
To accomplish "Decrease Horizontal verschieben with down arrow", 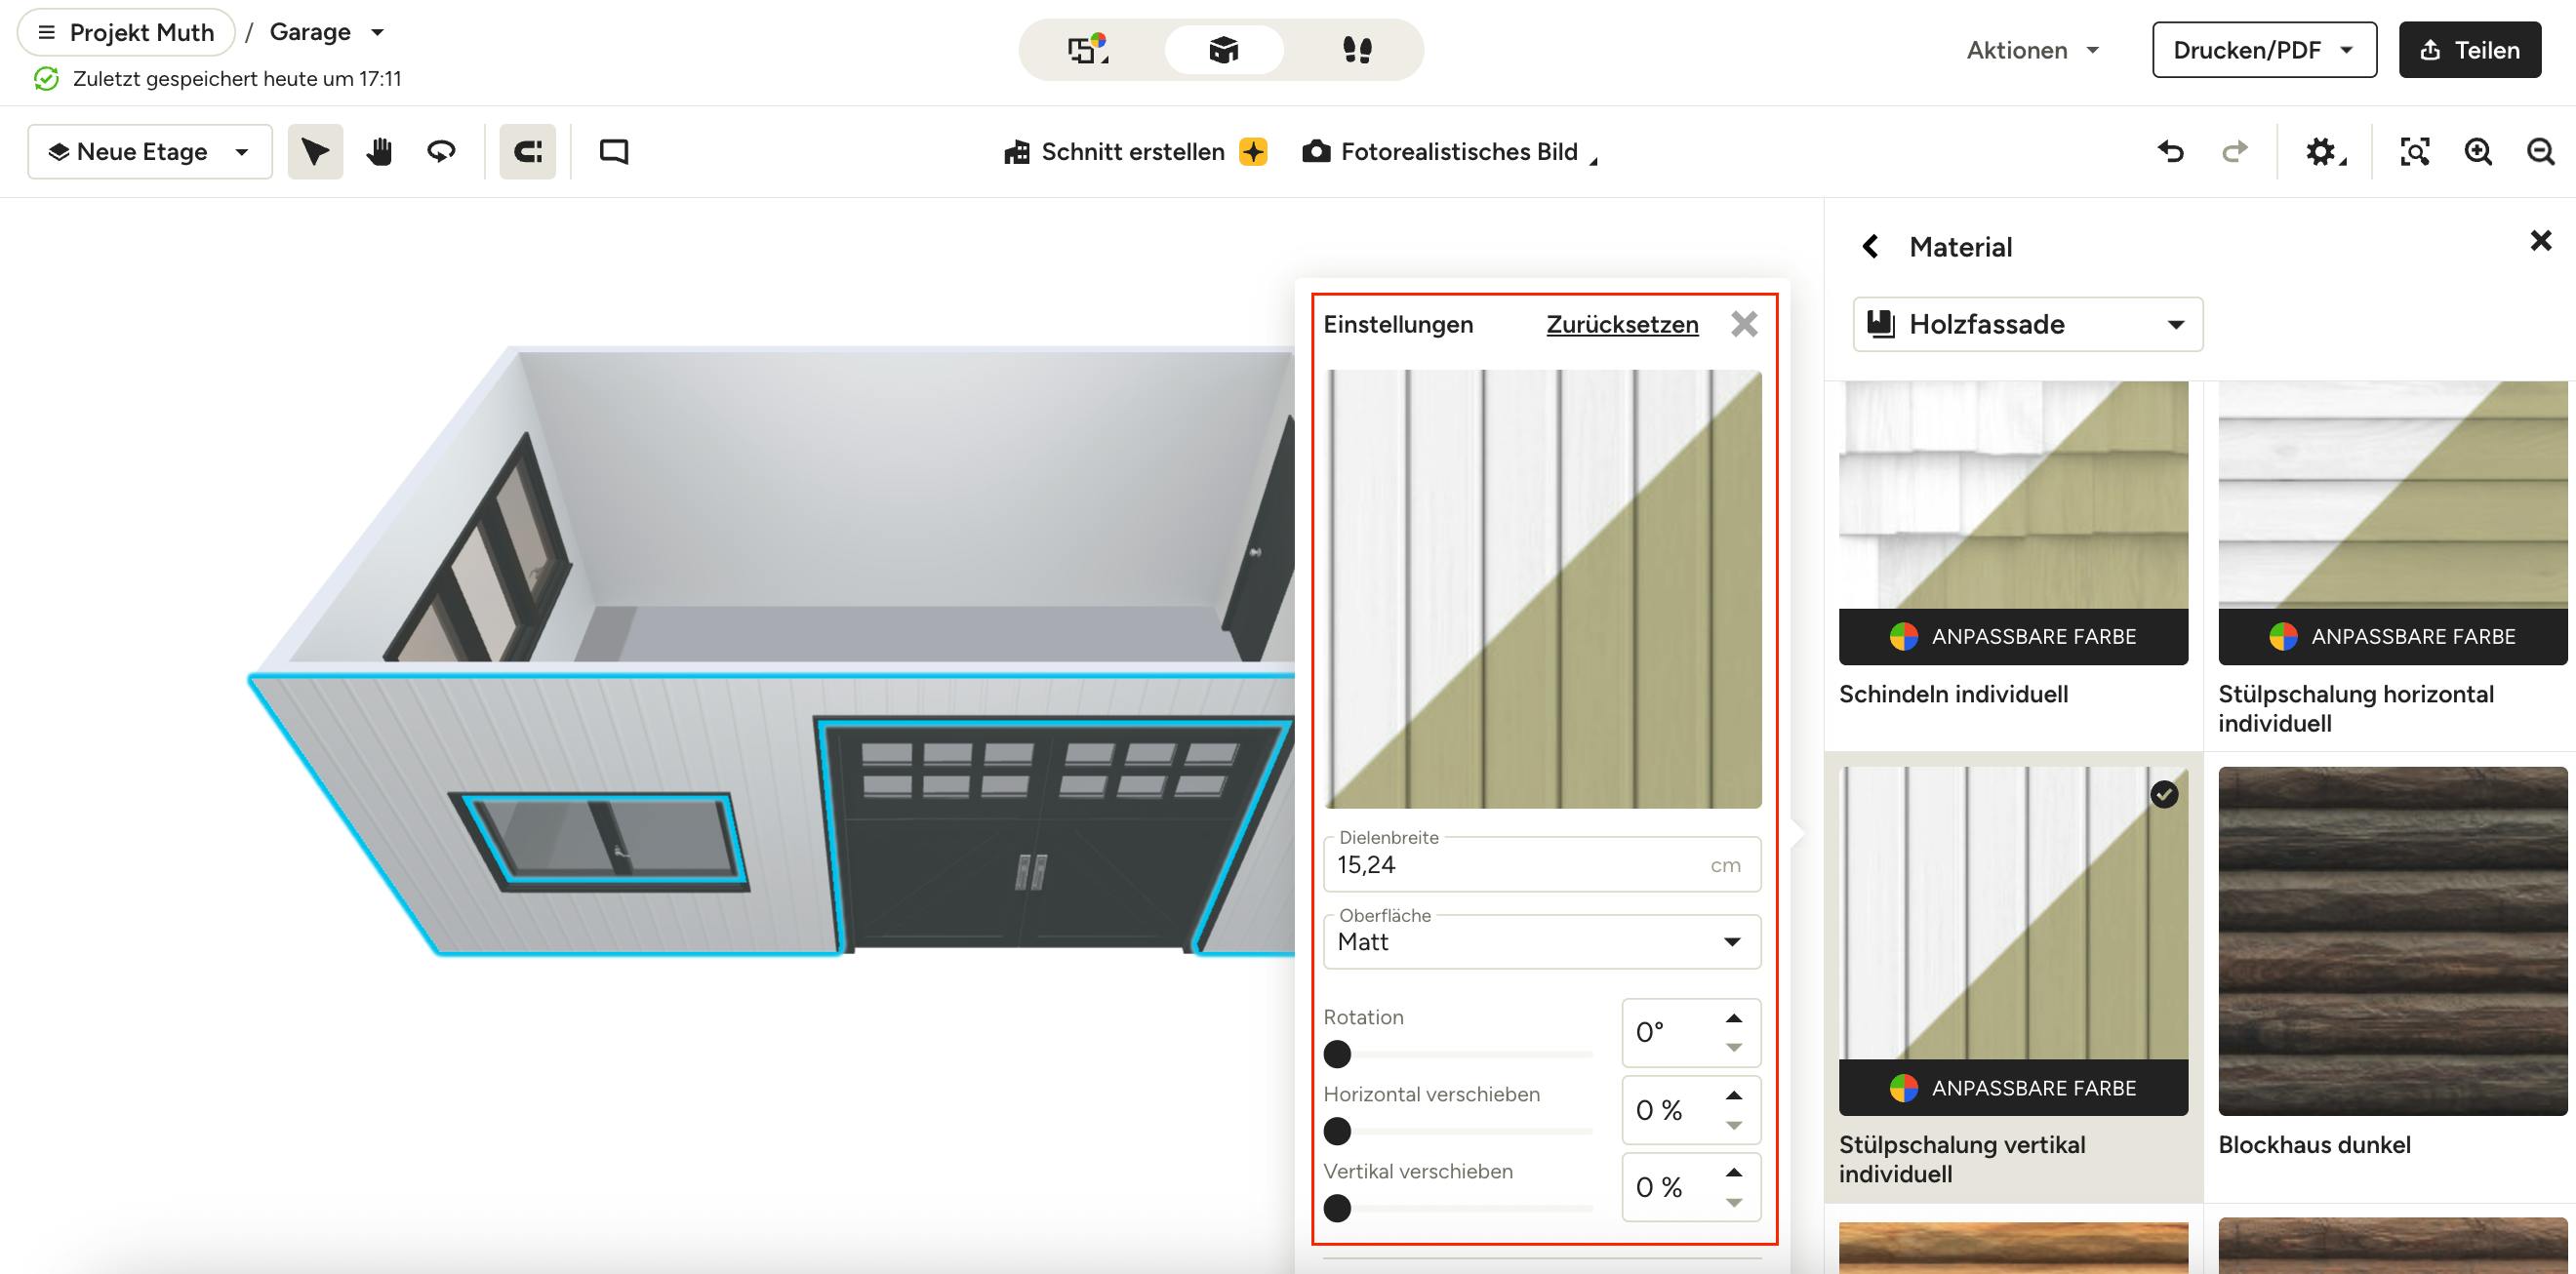I will [1734, 1126].
